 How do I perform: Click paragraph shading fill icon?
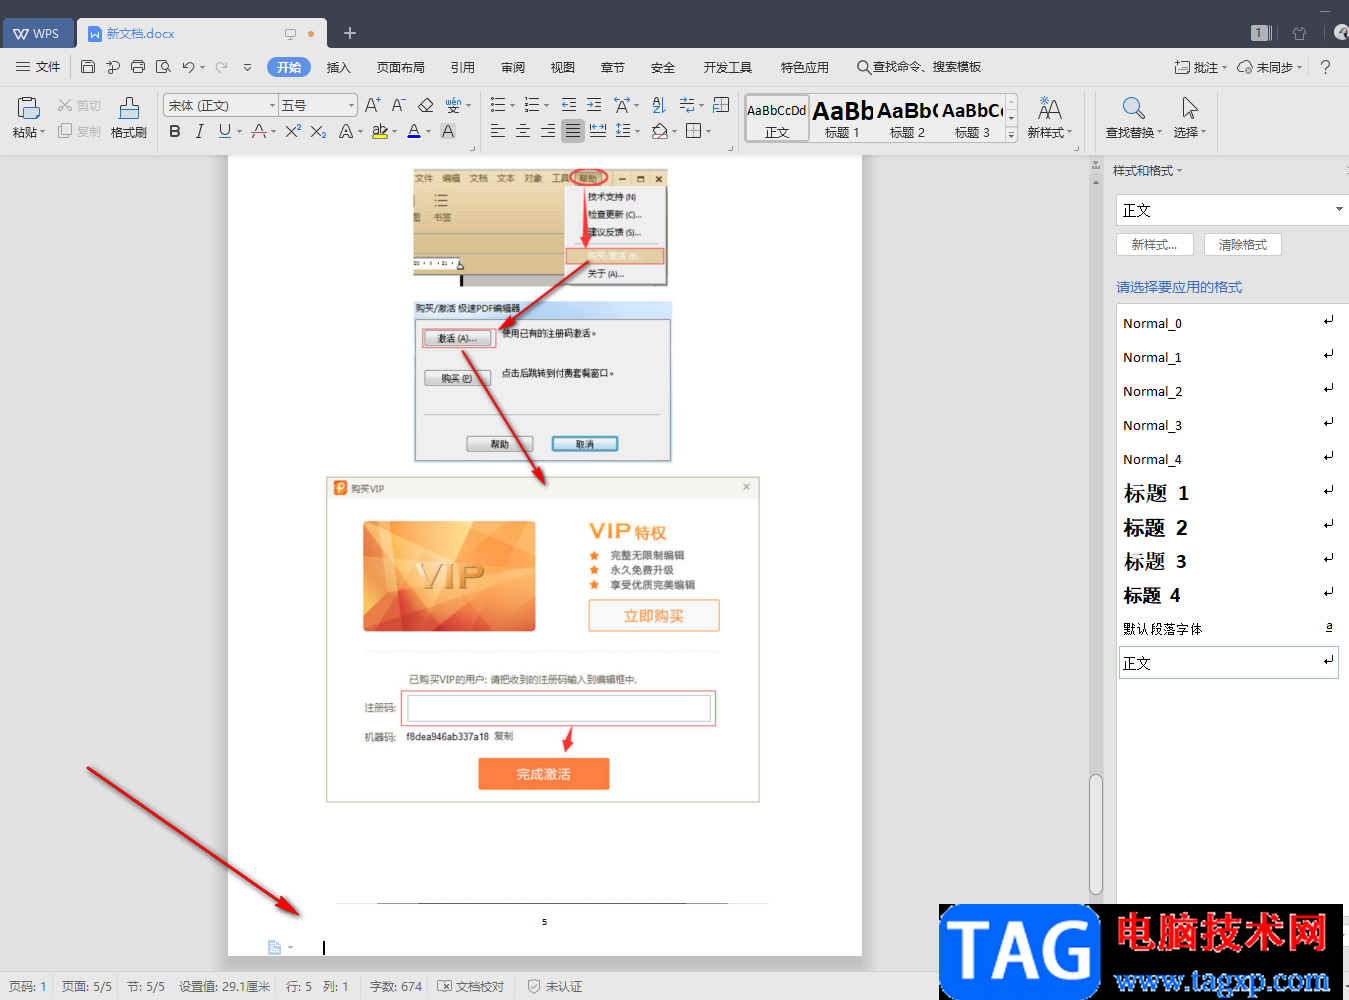pyautogui.click(x=659, y=131)
